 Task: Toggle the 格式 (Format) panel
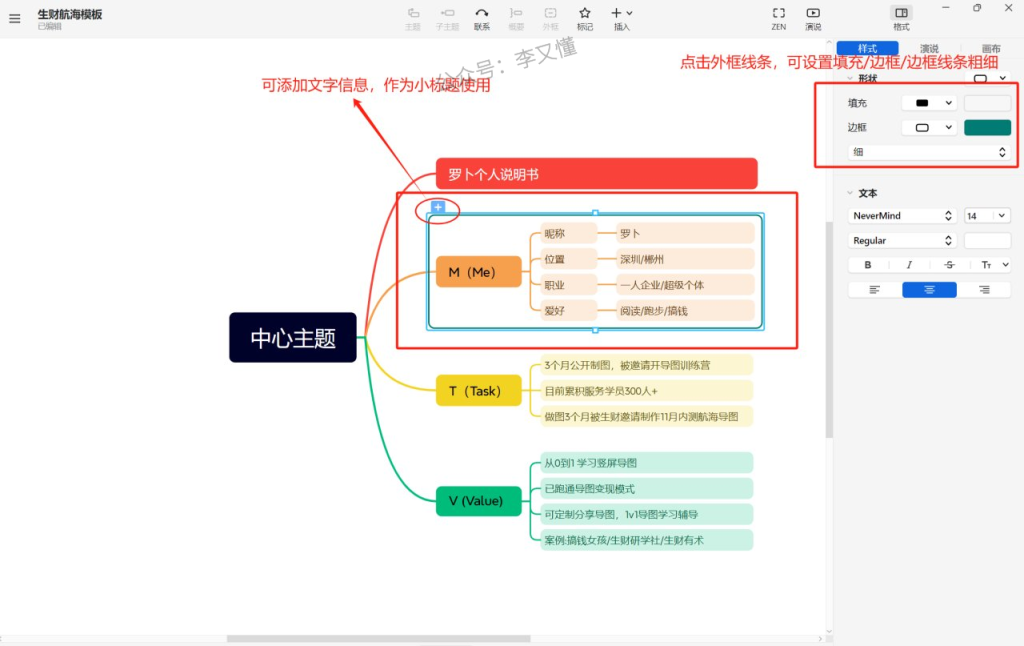(x=901, y=18)
